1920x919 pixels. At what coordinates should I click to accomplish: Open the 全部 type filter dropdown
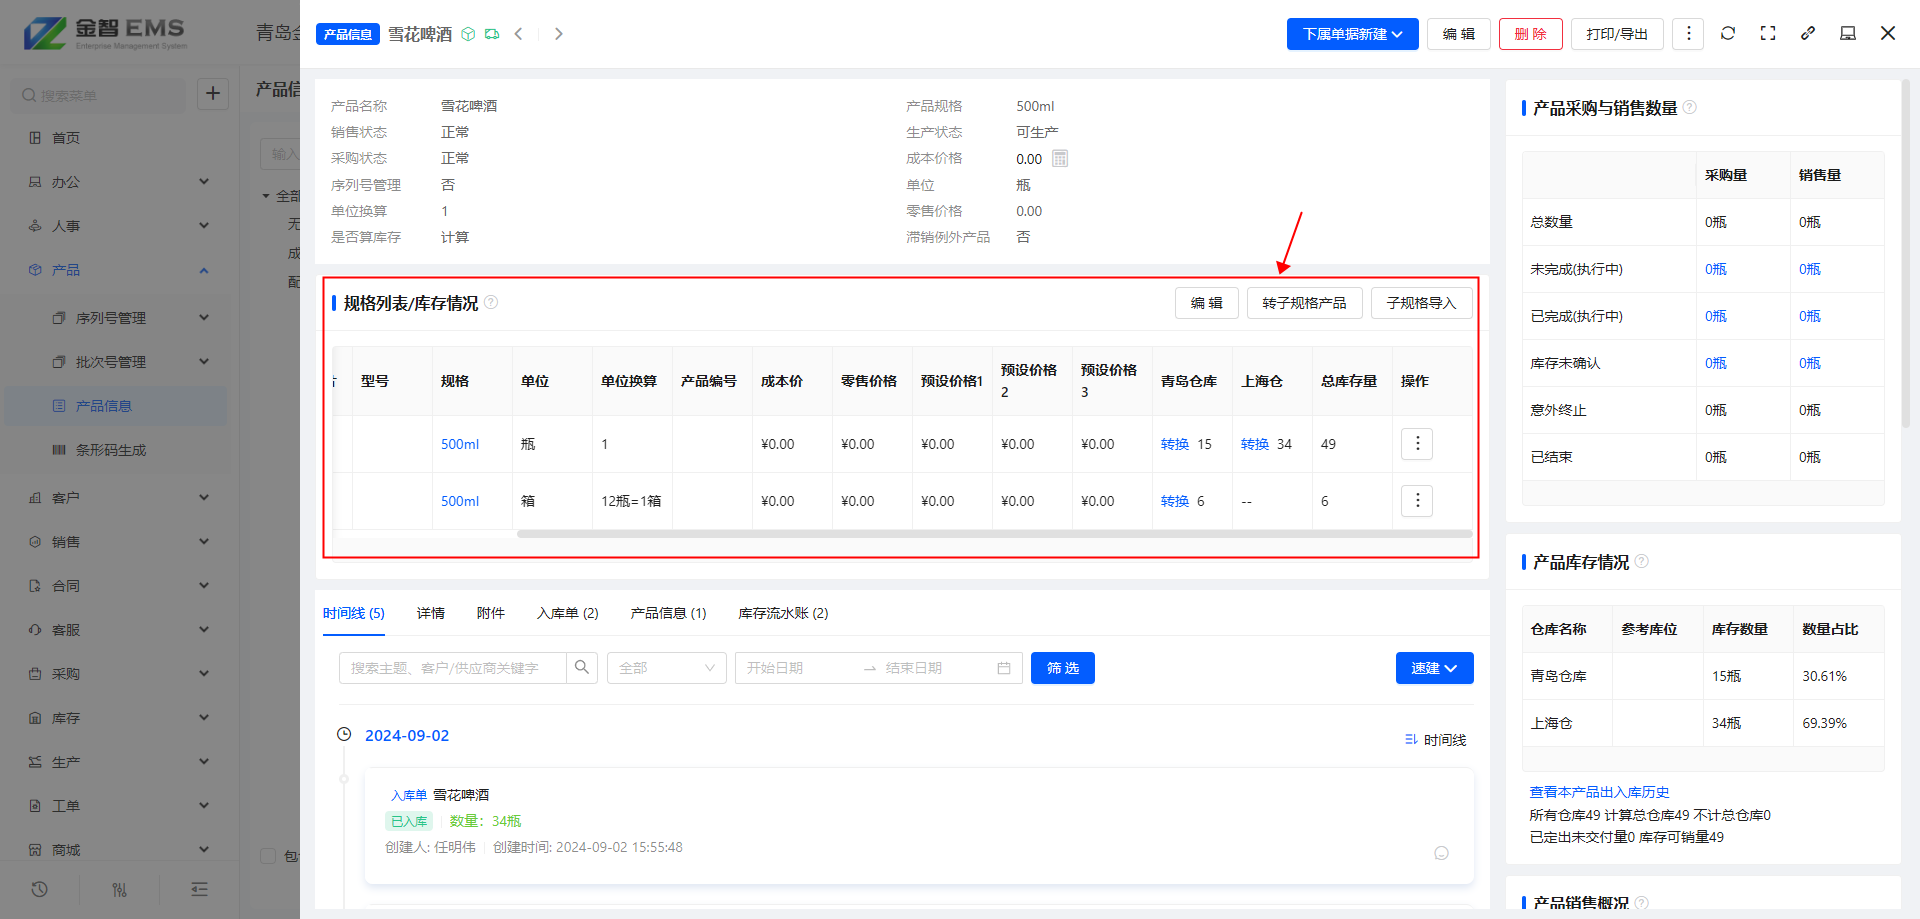pos(666,668)
